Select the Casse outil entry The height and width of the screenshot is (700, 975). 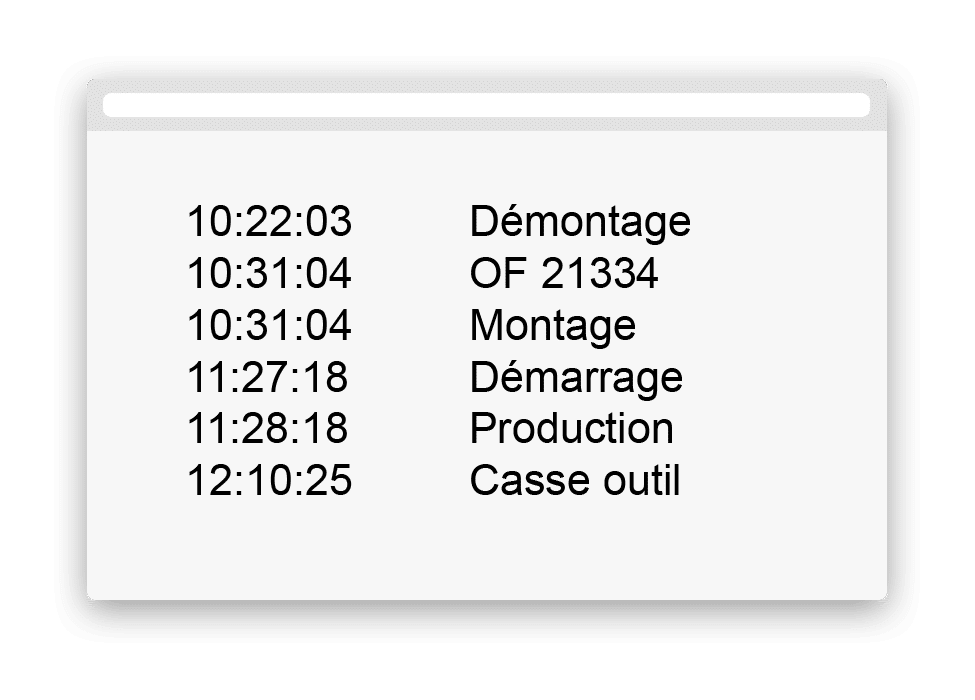click(575, 480)
